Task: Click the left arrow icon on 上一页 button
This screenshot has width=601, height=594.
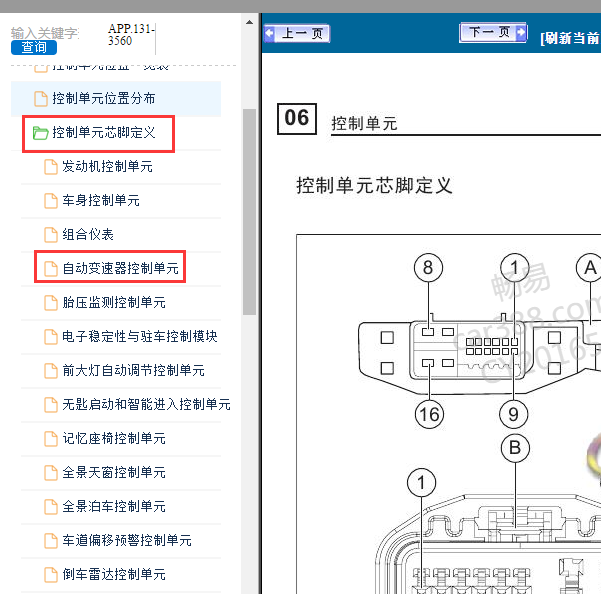Action: (270, 33)
